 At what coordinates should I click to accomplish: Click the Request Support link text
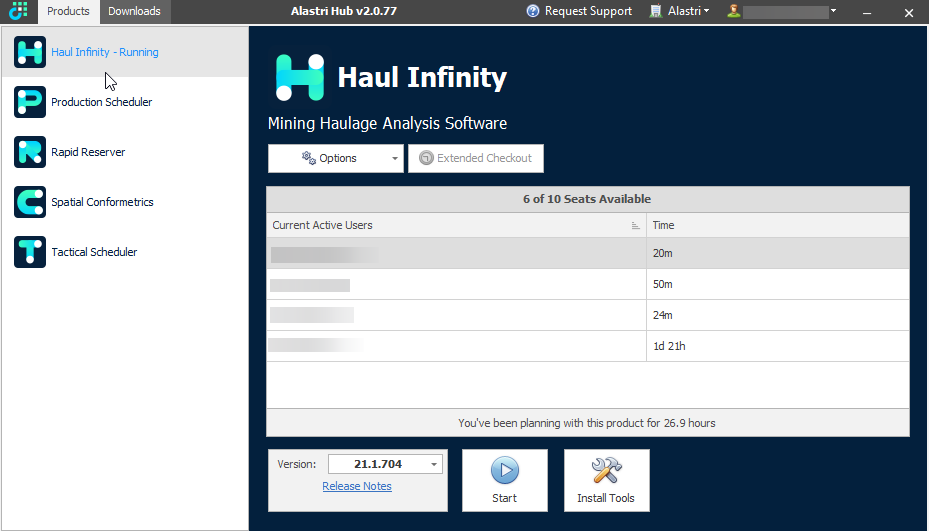(588, 11)
